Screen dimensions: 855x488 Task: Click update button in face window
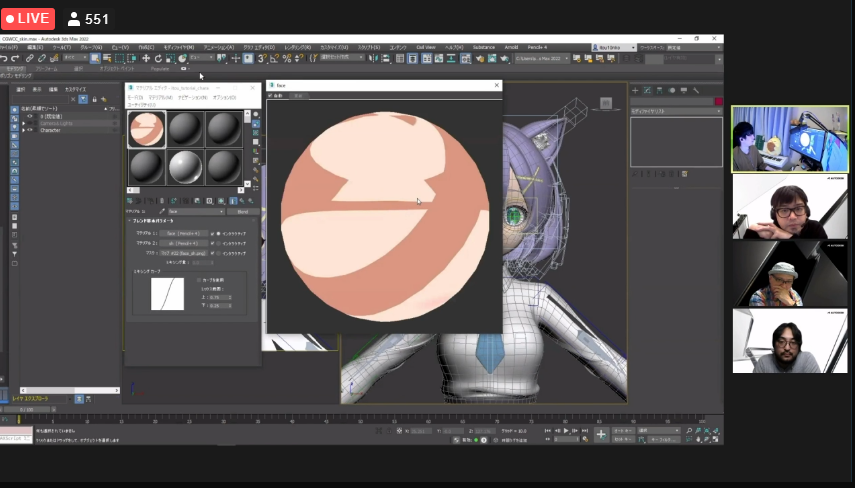(298, 95)
